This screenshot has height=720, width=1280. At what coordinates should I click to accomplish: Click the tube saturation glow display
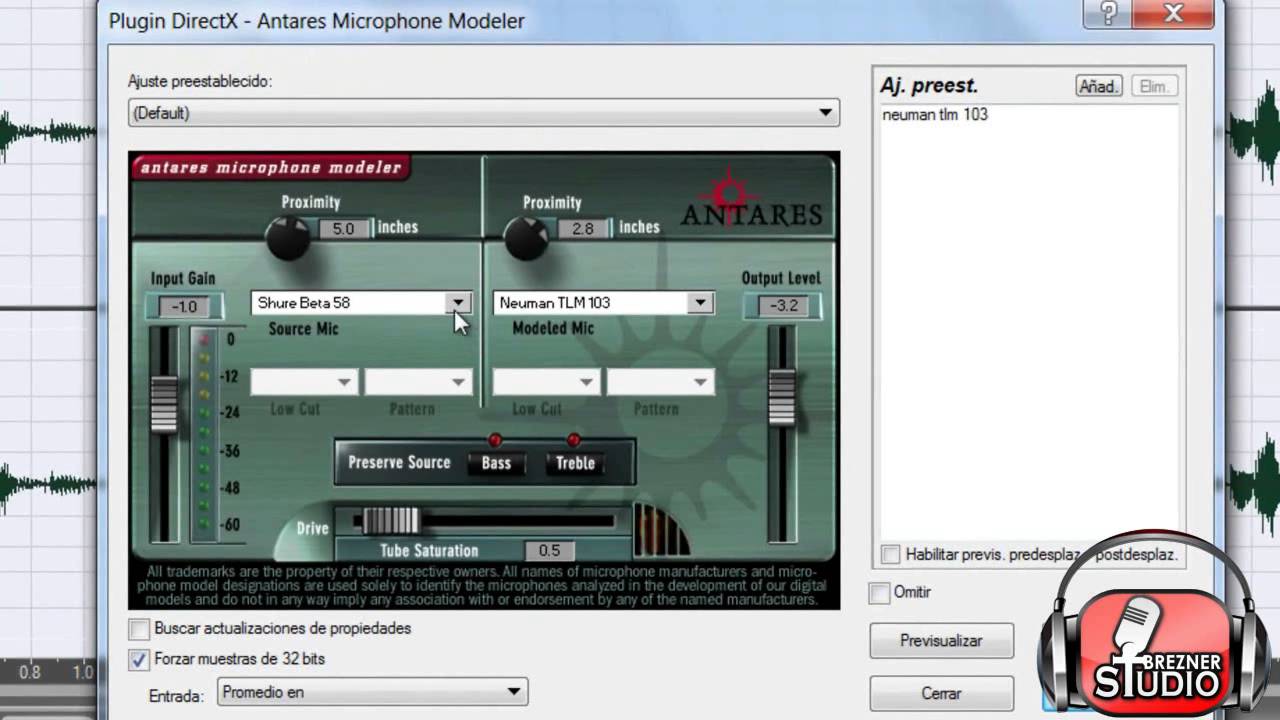[x=660, y=530]
